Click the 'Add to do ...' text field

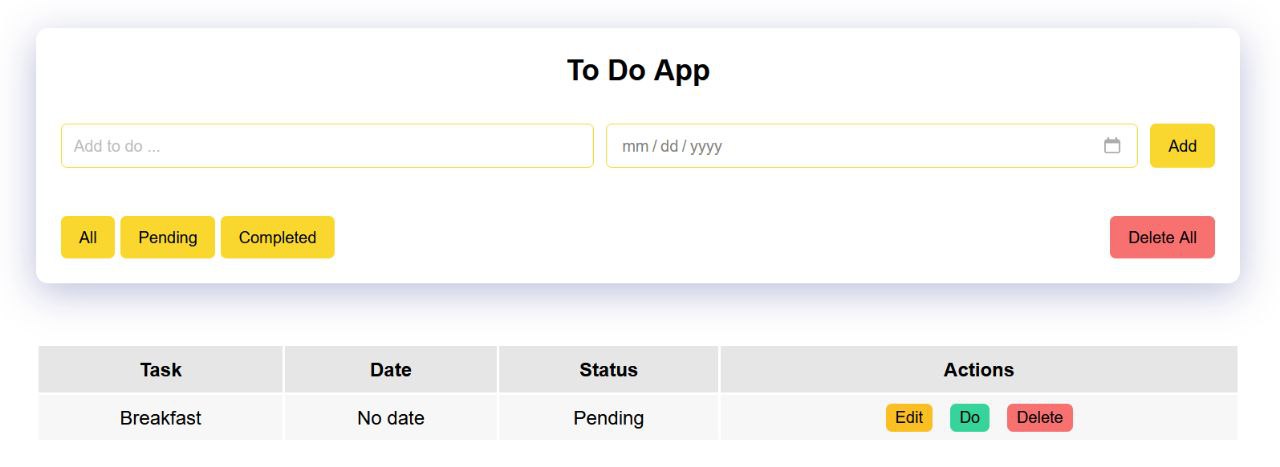[327, 146]
